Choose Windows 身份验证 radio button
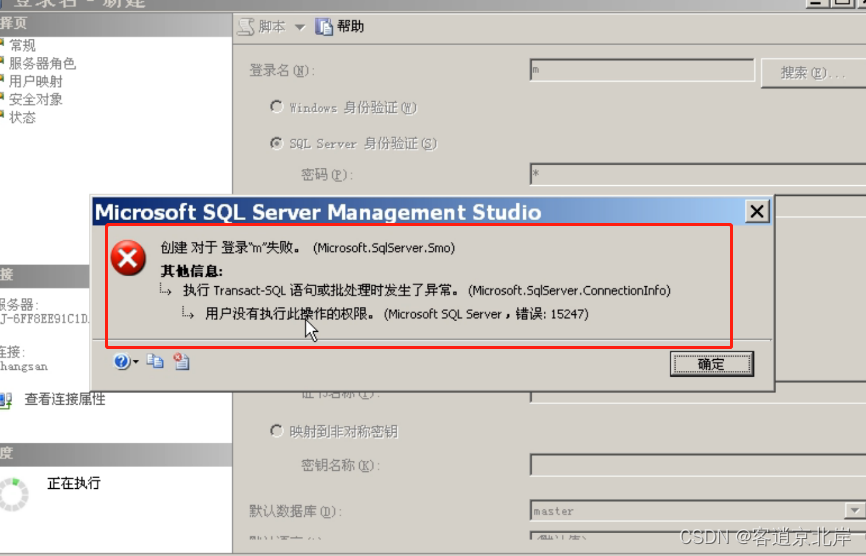This screenshot has width=866, height=556. pyautogui.click(x=276, y=107)
